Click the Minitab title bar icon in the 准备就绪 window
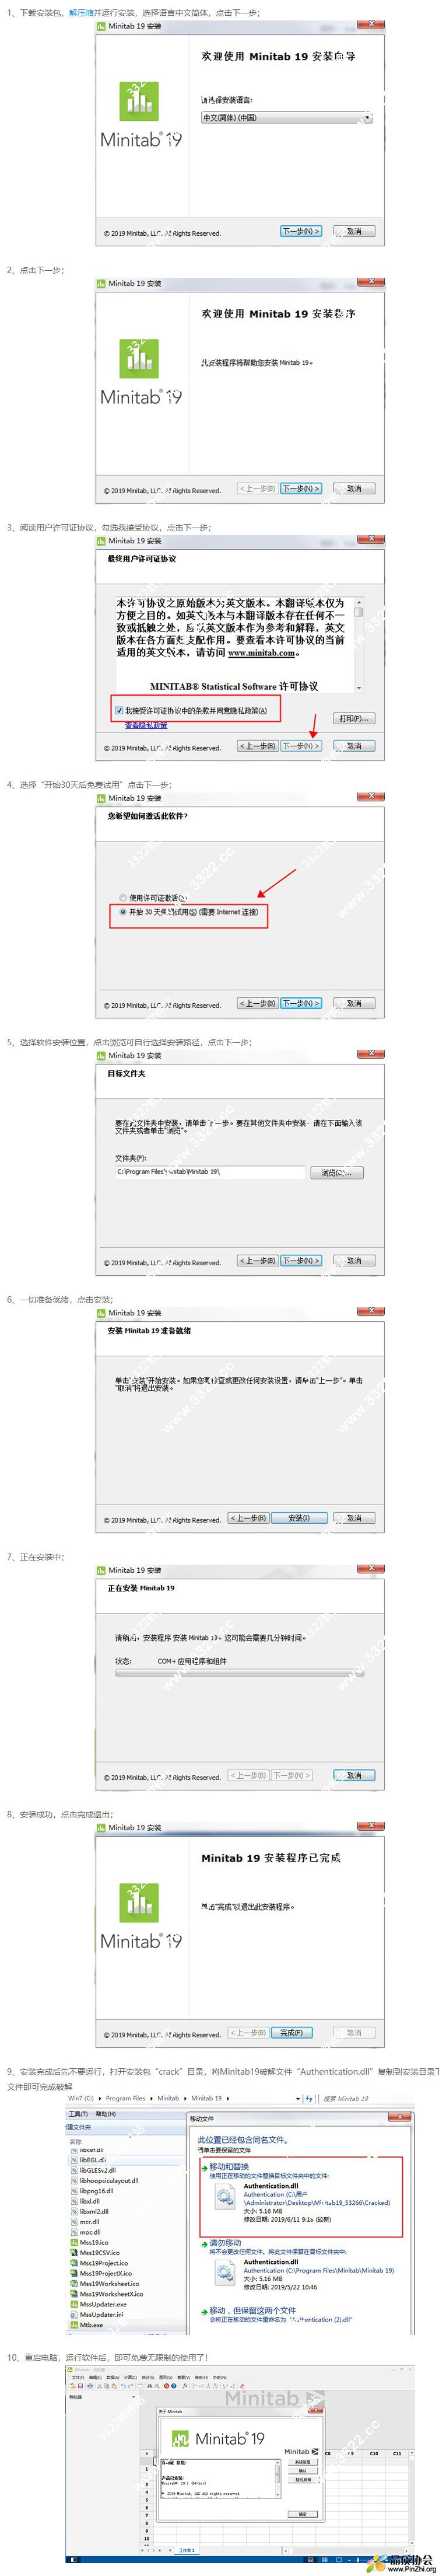The image size is (439, 2576). click(x=101, y=1313)
